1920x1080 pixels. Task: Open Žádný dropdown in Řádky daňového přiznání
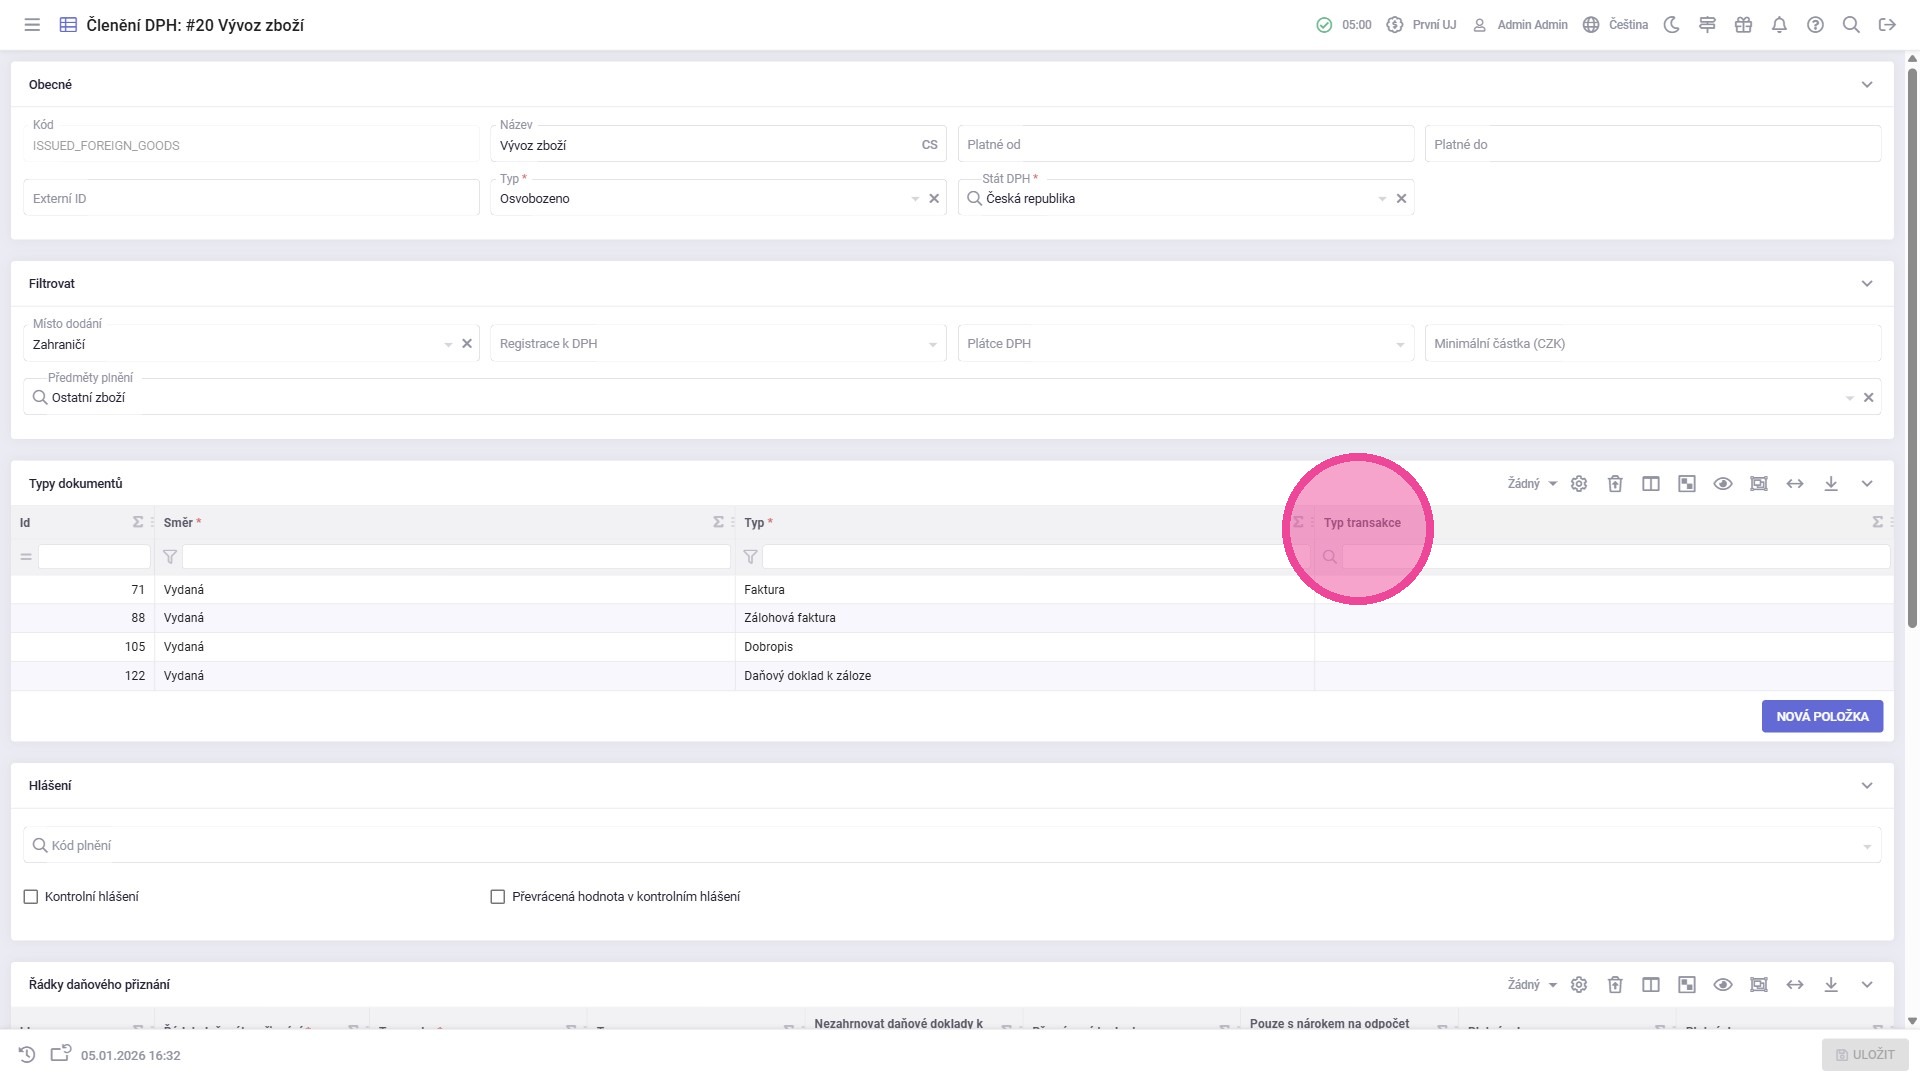1532,985
